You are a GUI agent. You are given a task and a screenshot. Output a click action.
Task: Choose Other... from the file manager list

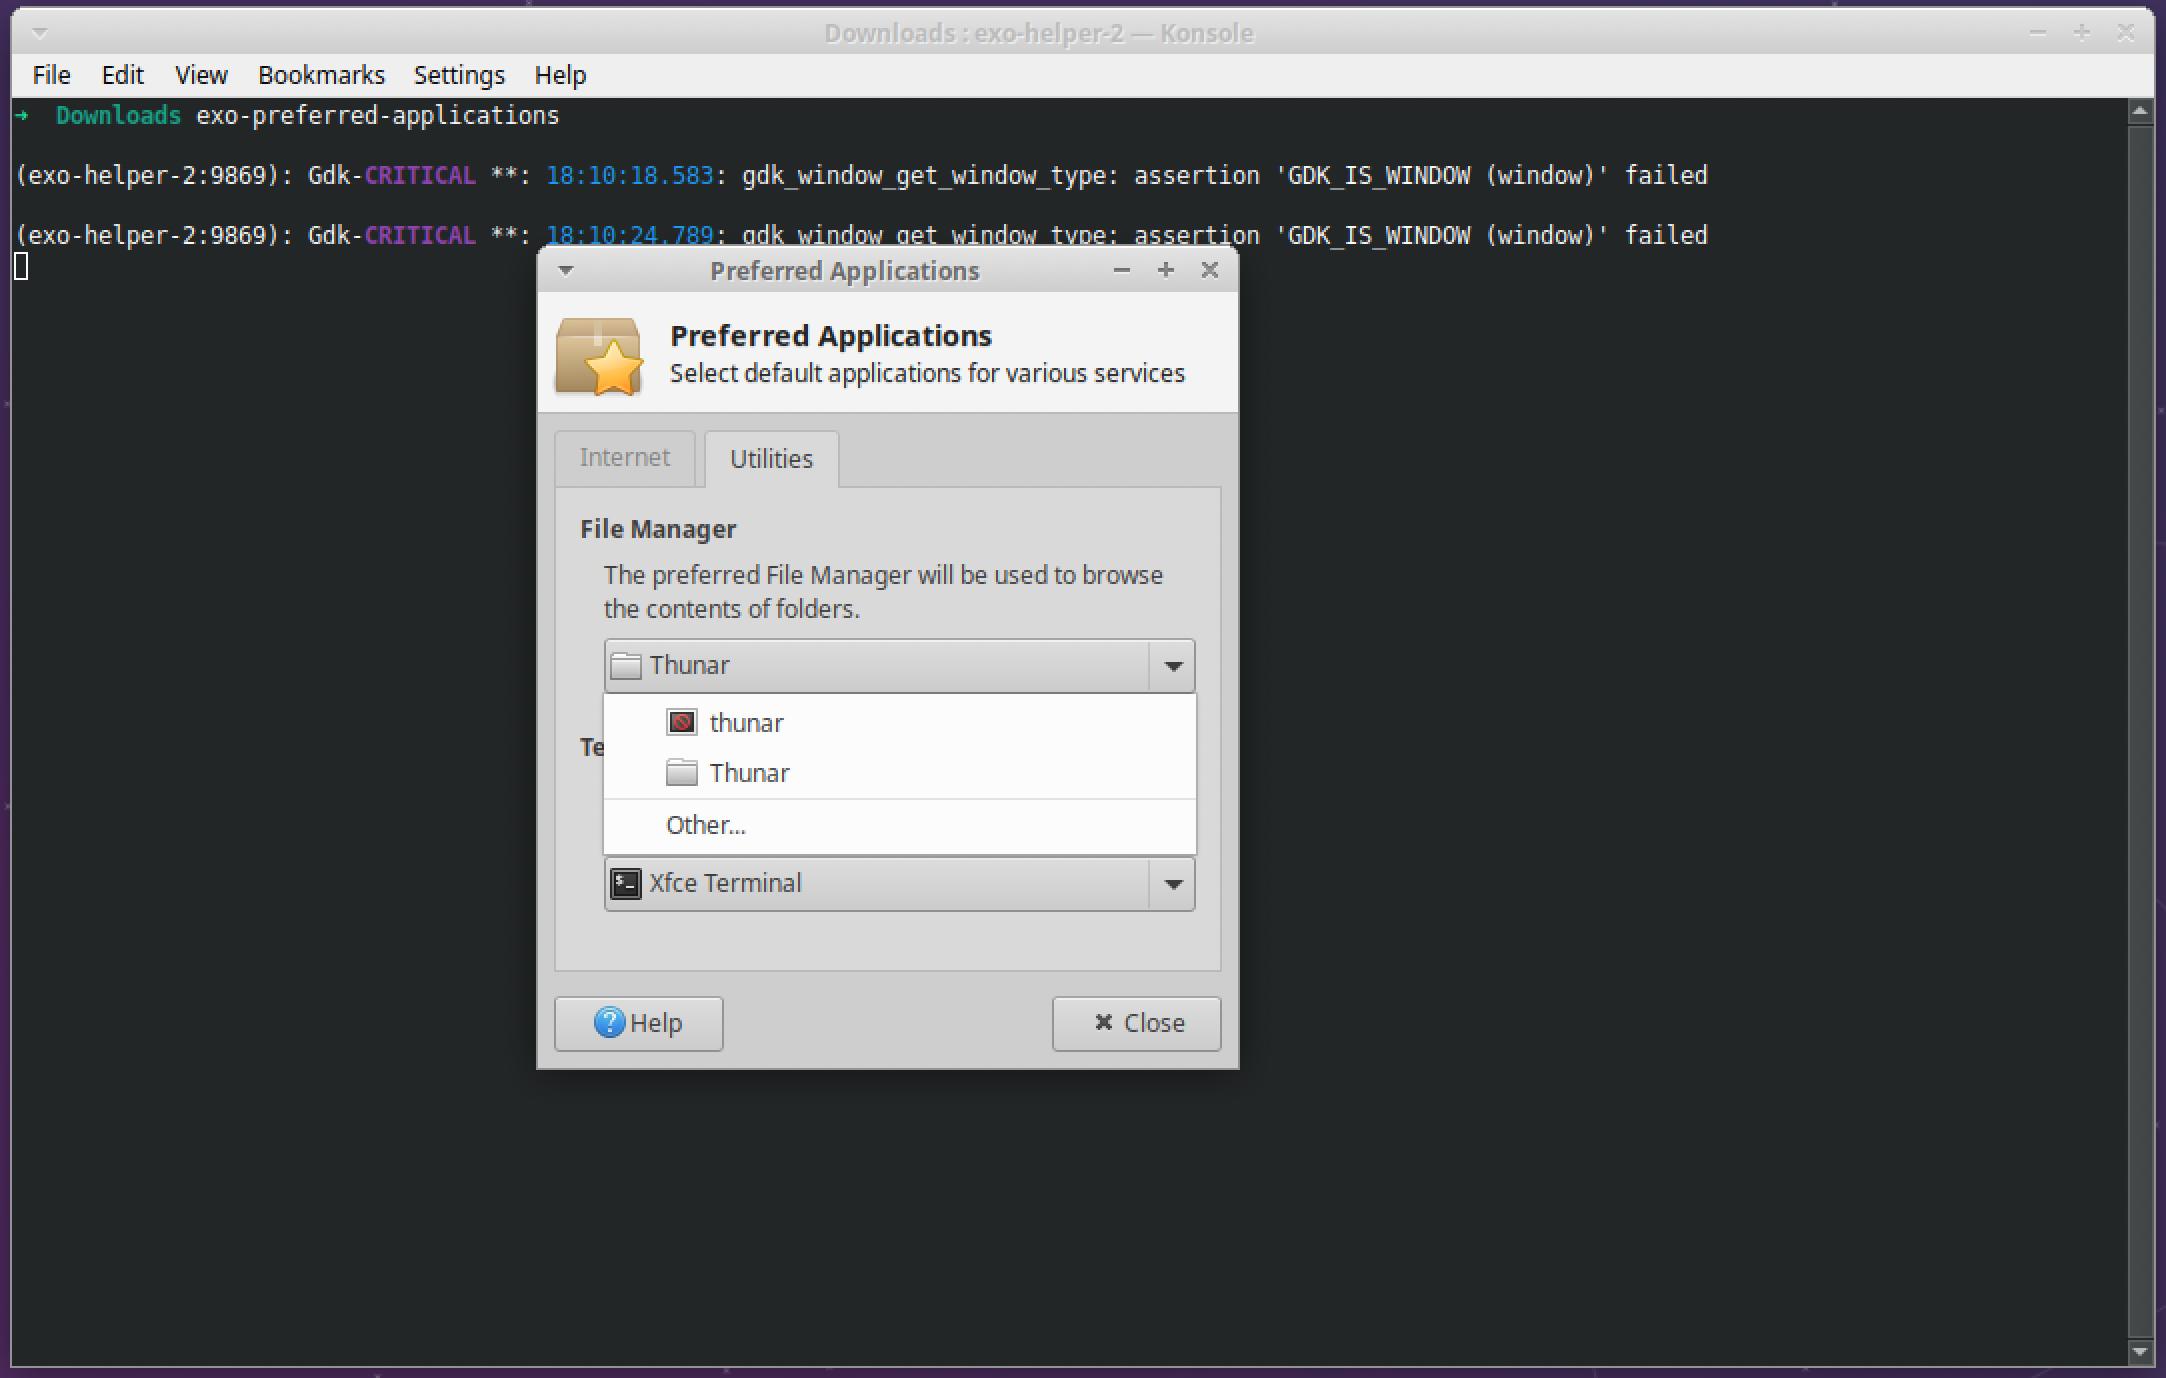pos(705,825)
